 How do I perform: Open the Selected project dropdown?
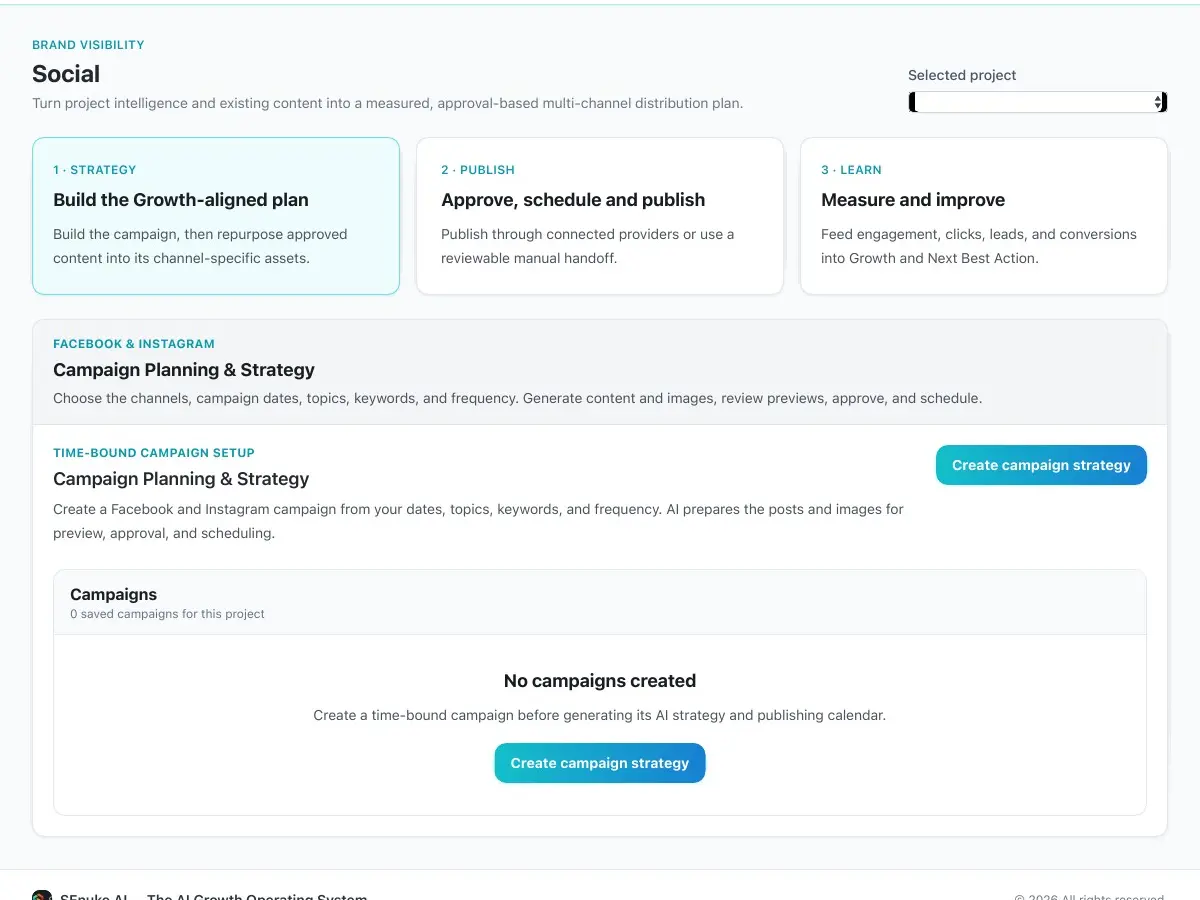tap(1038, 102)
